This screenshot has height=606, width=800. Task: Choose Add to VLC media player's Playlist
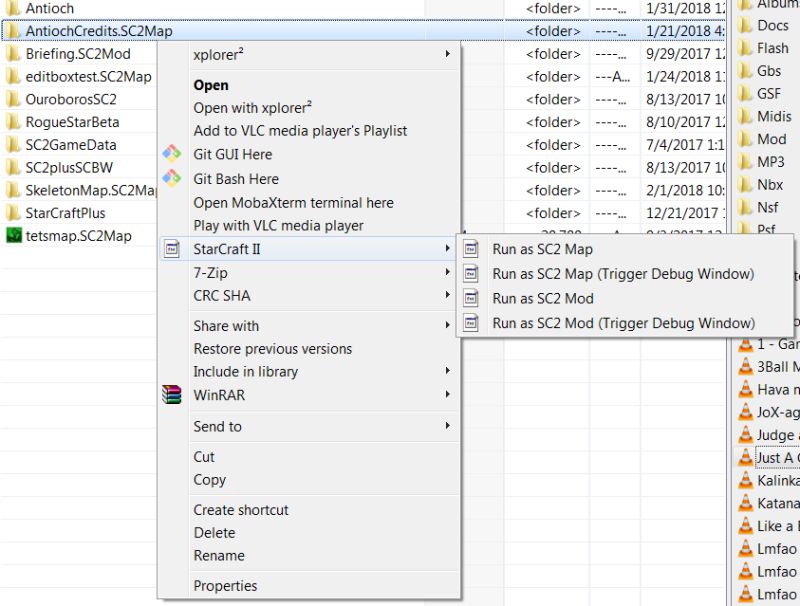tap(300, 131)
